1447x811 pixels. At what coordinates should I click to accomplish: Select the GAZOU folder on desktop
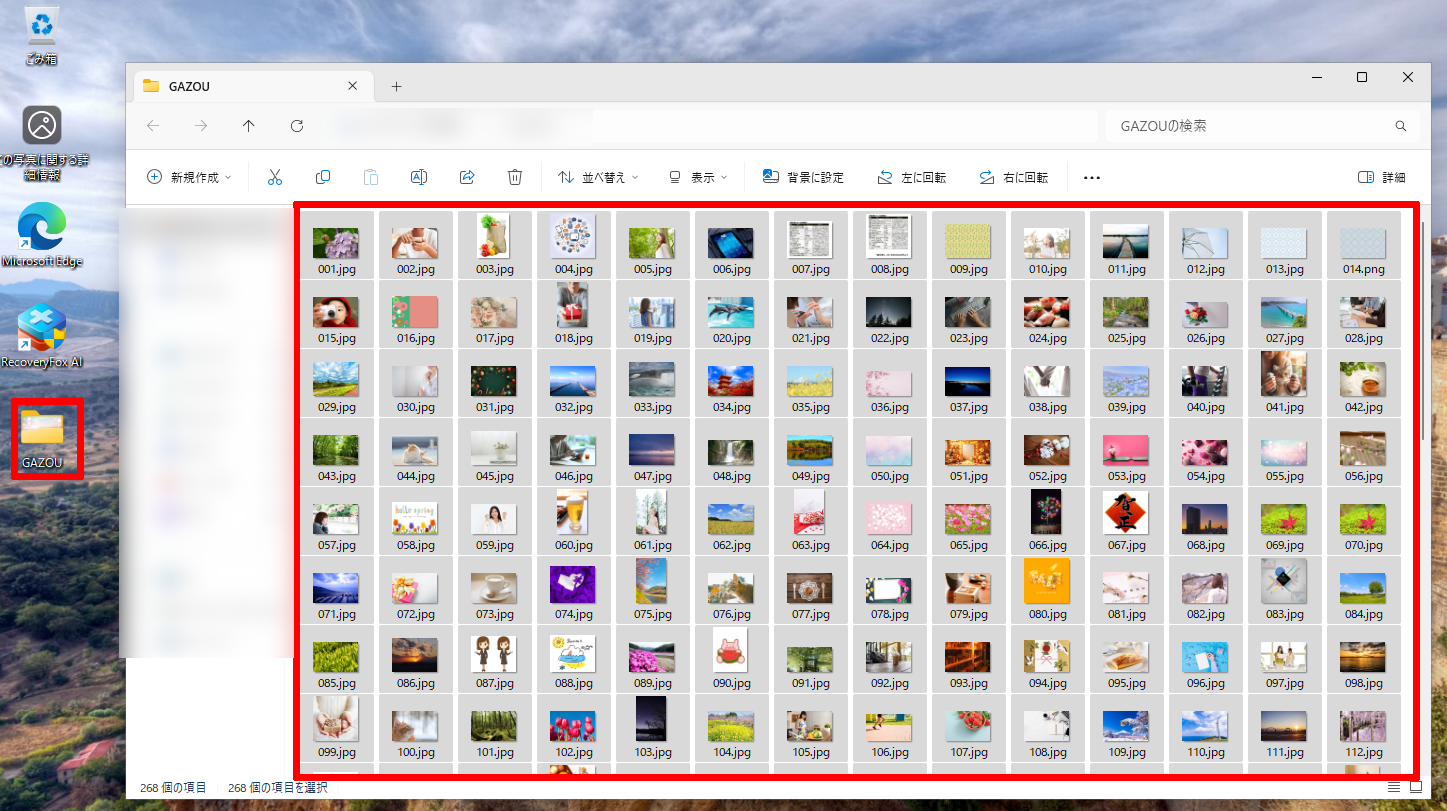coord(42,438)
